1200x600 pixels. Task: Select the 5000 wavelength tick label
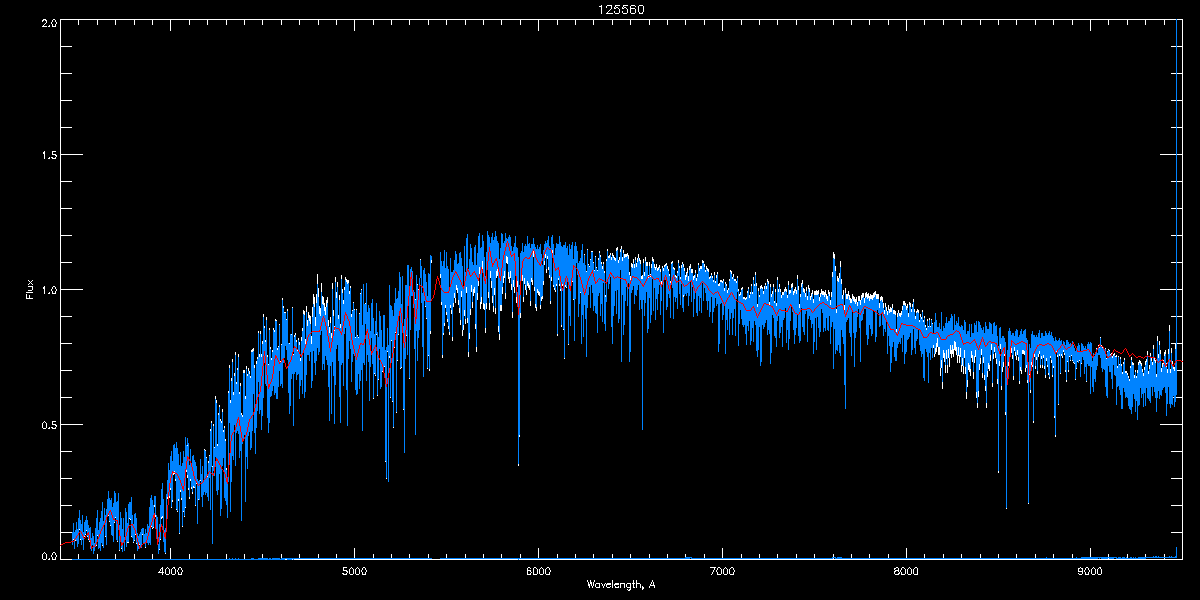coord(354,571)
